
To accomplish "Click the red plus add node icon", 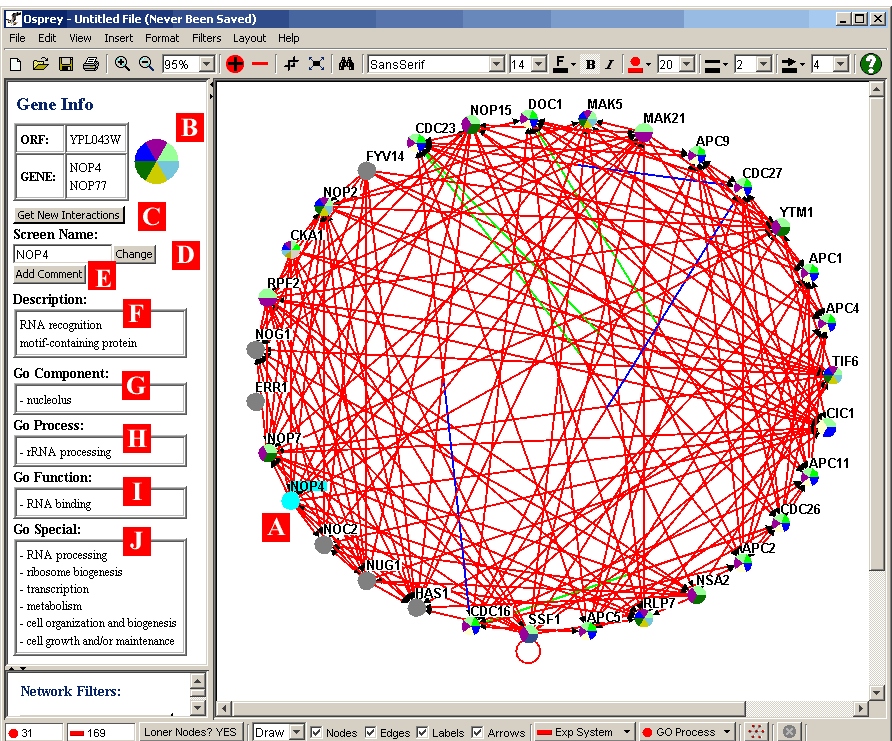I will [234, 64].
